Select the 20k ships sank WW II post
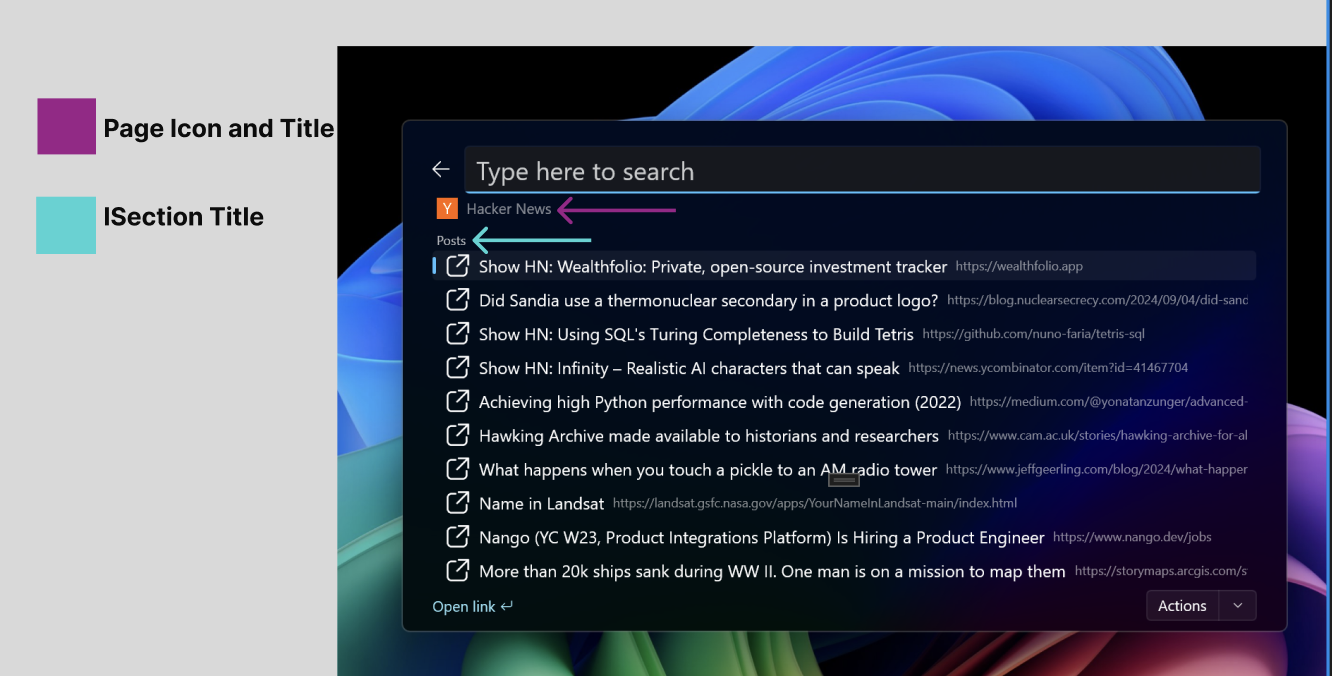Viewport: 1332px width, 676px height. (x=771, y=571)
